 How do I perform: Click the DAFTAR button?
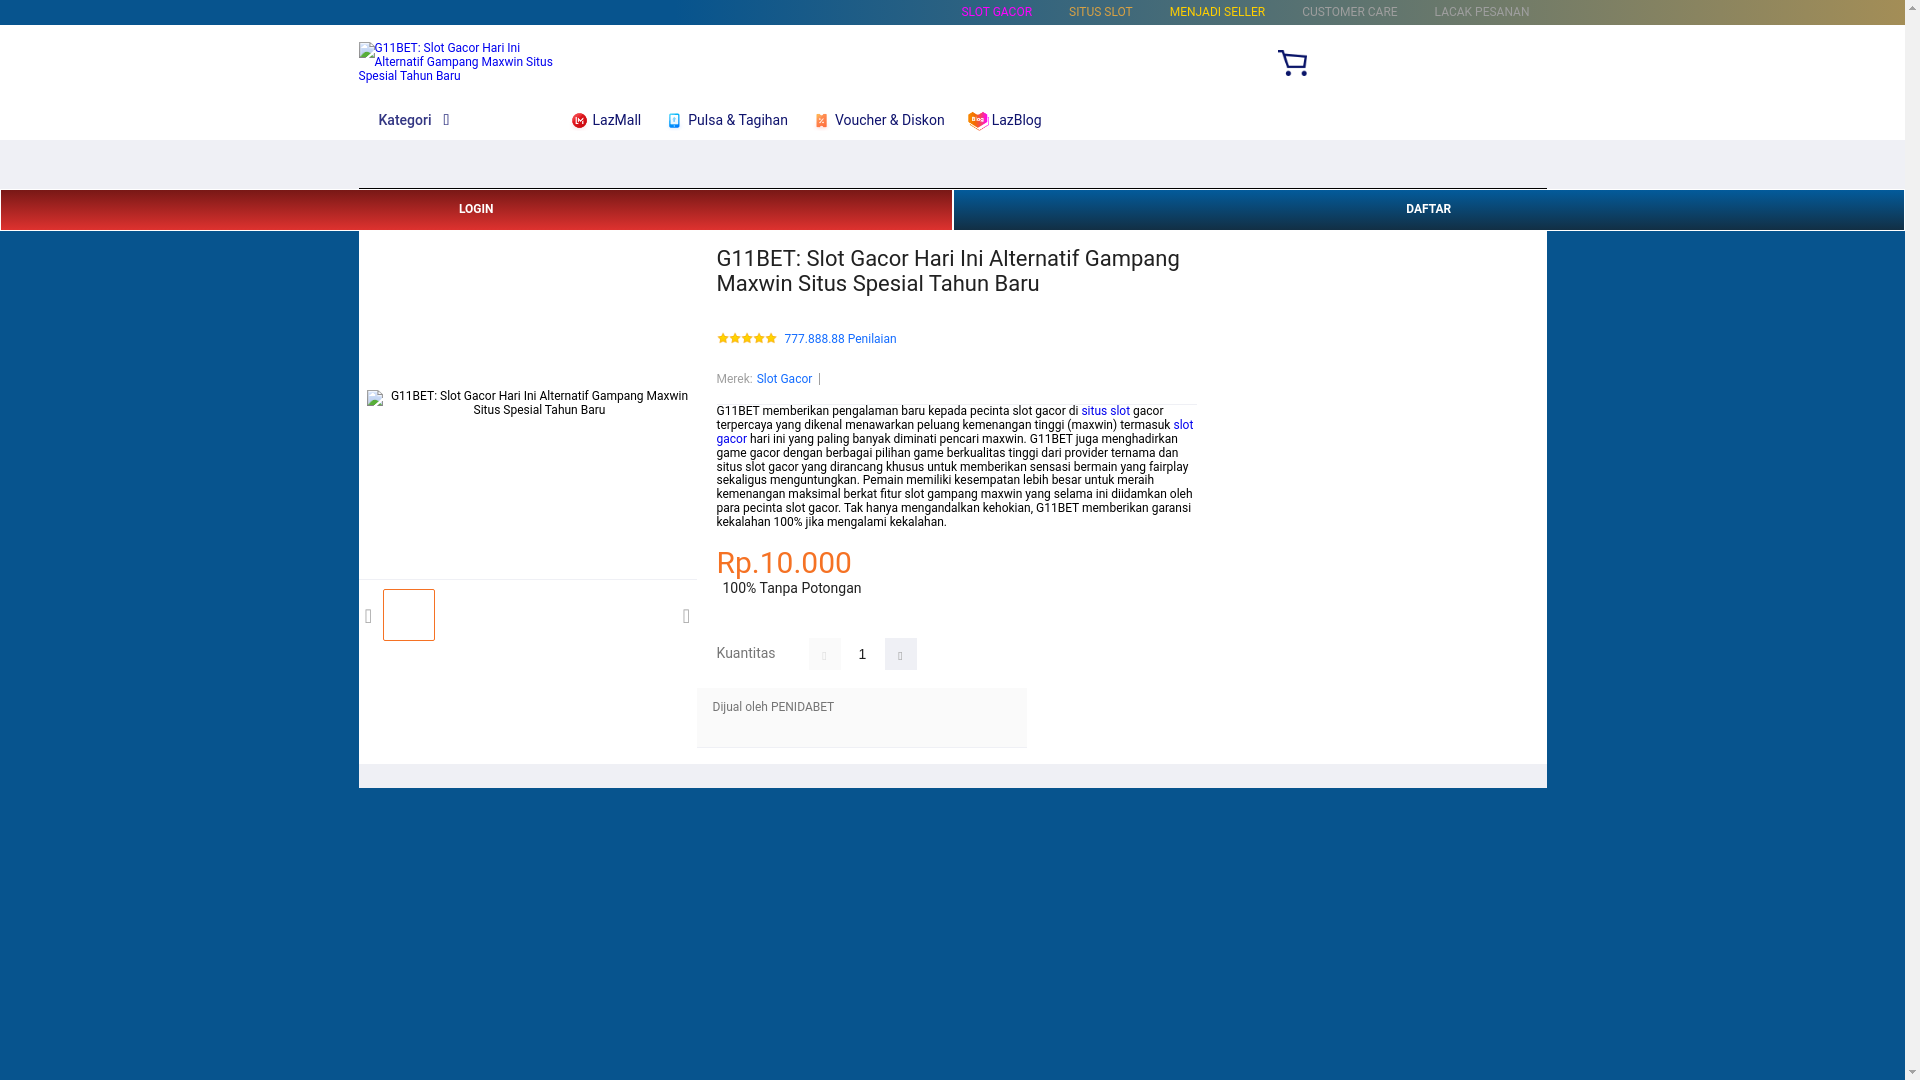click(x=1428, y=210)
